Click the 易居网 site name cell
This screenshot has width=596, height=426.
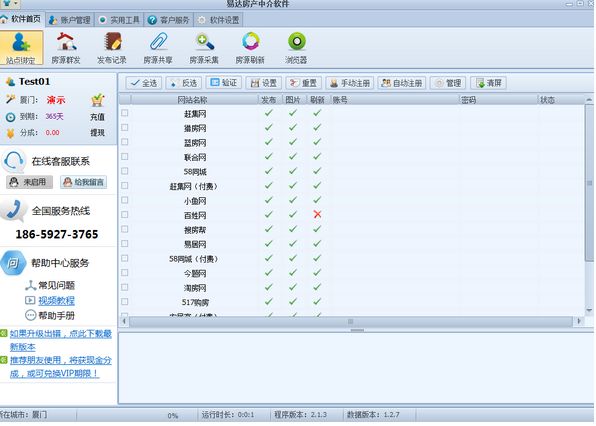pos(195,244)
